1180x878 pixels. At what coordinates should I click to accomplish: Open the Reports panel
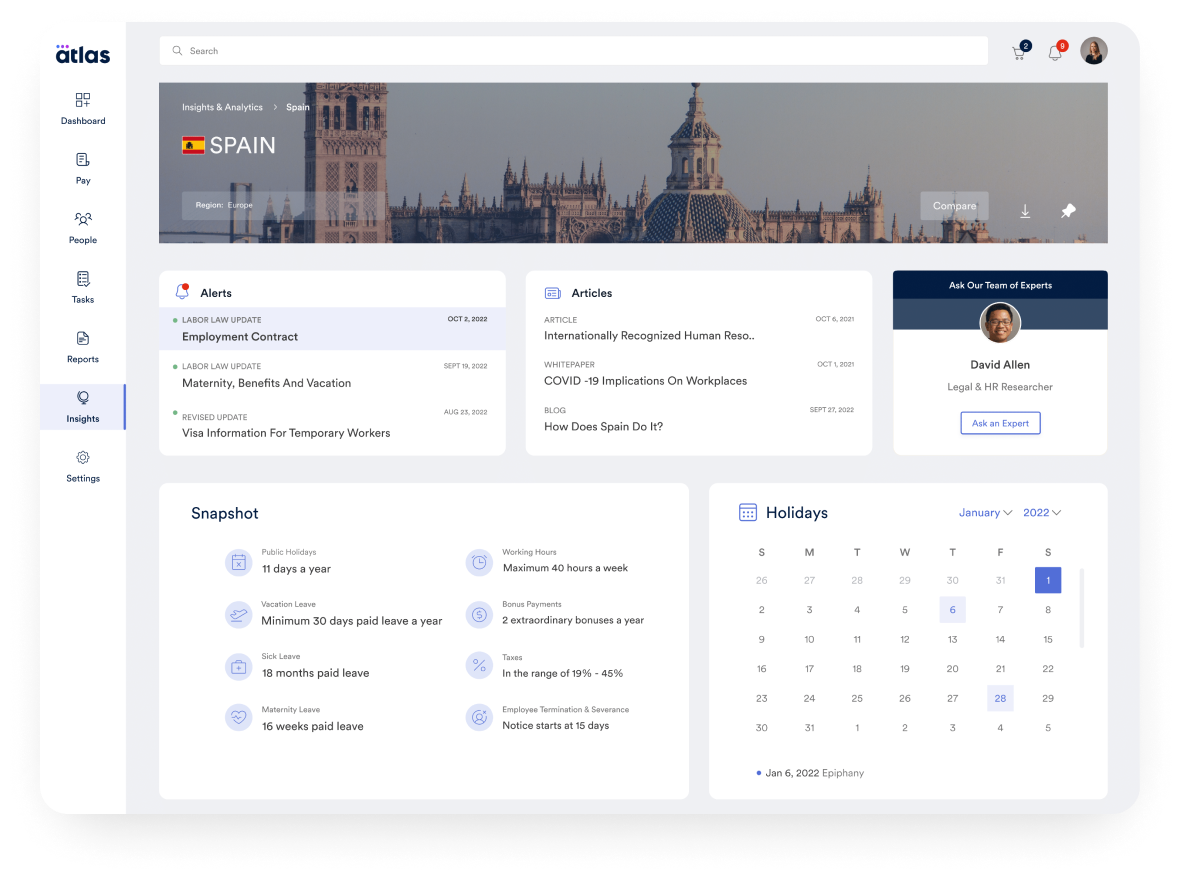pyautogui.click(x=83, y=345)
